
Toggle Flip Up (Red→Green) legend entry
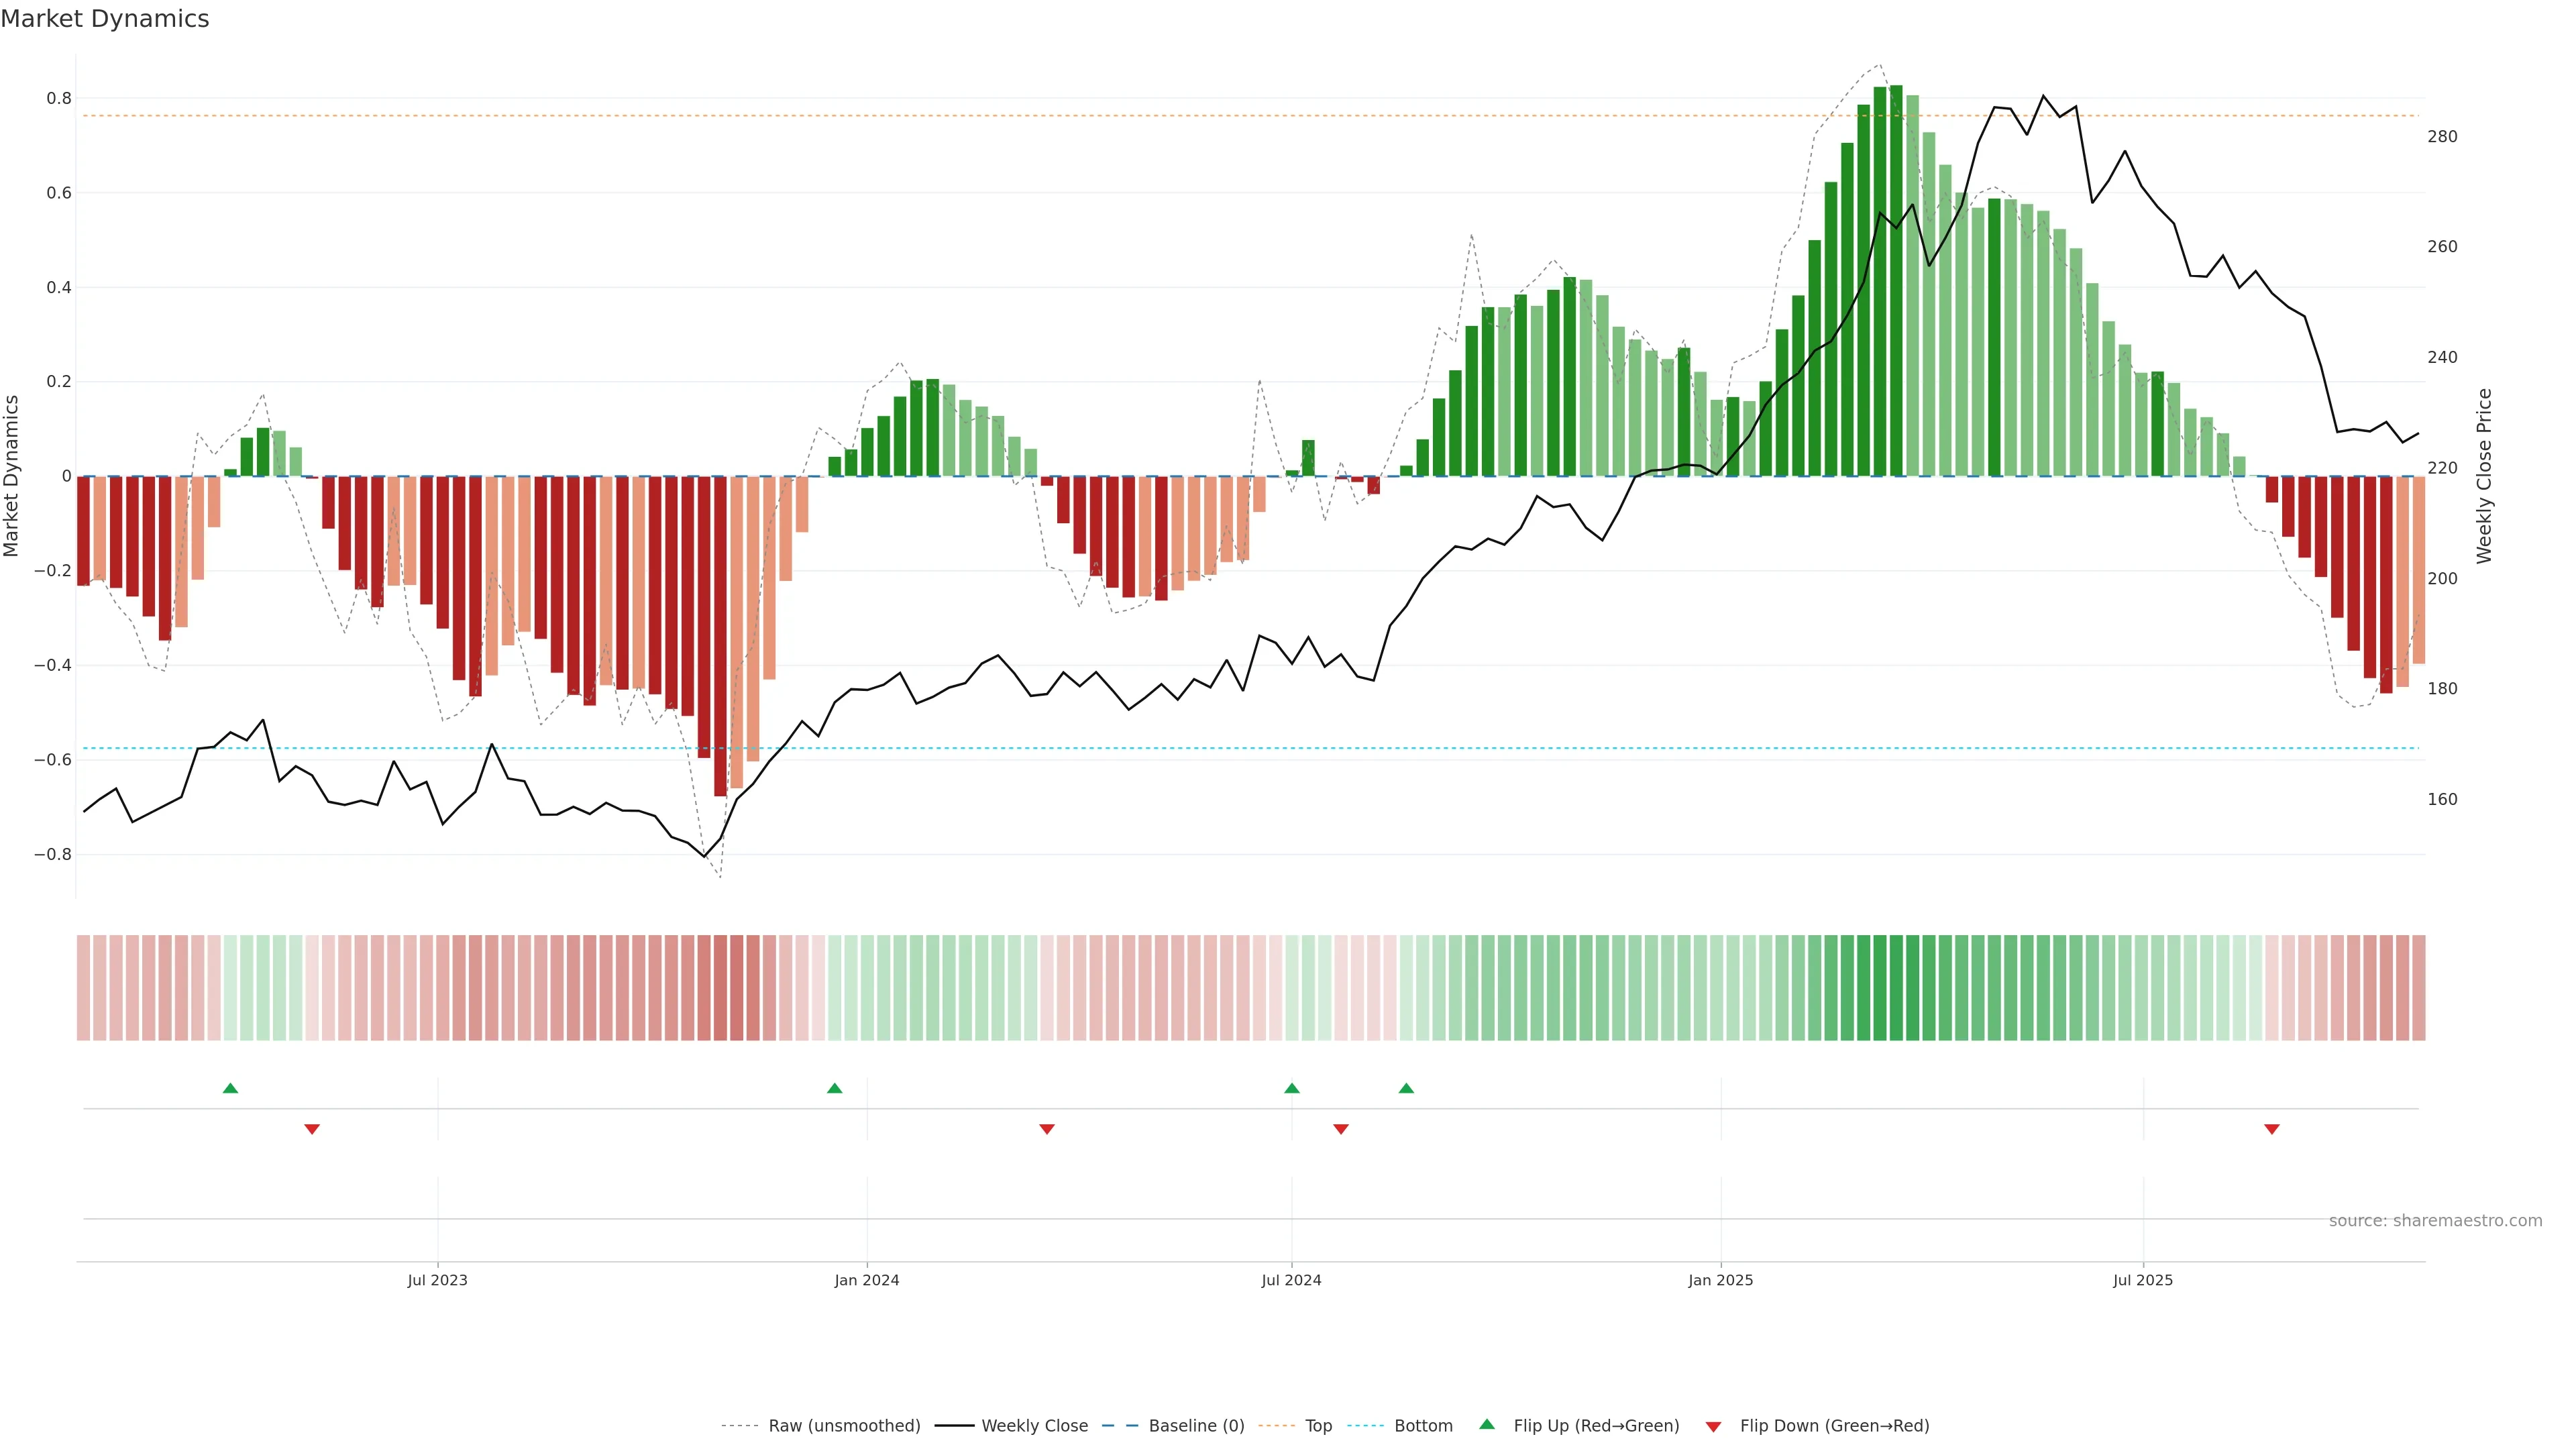tap(1596, 1426)
